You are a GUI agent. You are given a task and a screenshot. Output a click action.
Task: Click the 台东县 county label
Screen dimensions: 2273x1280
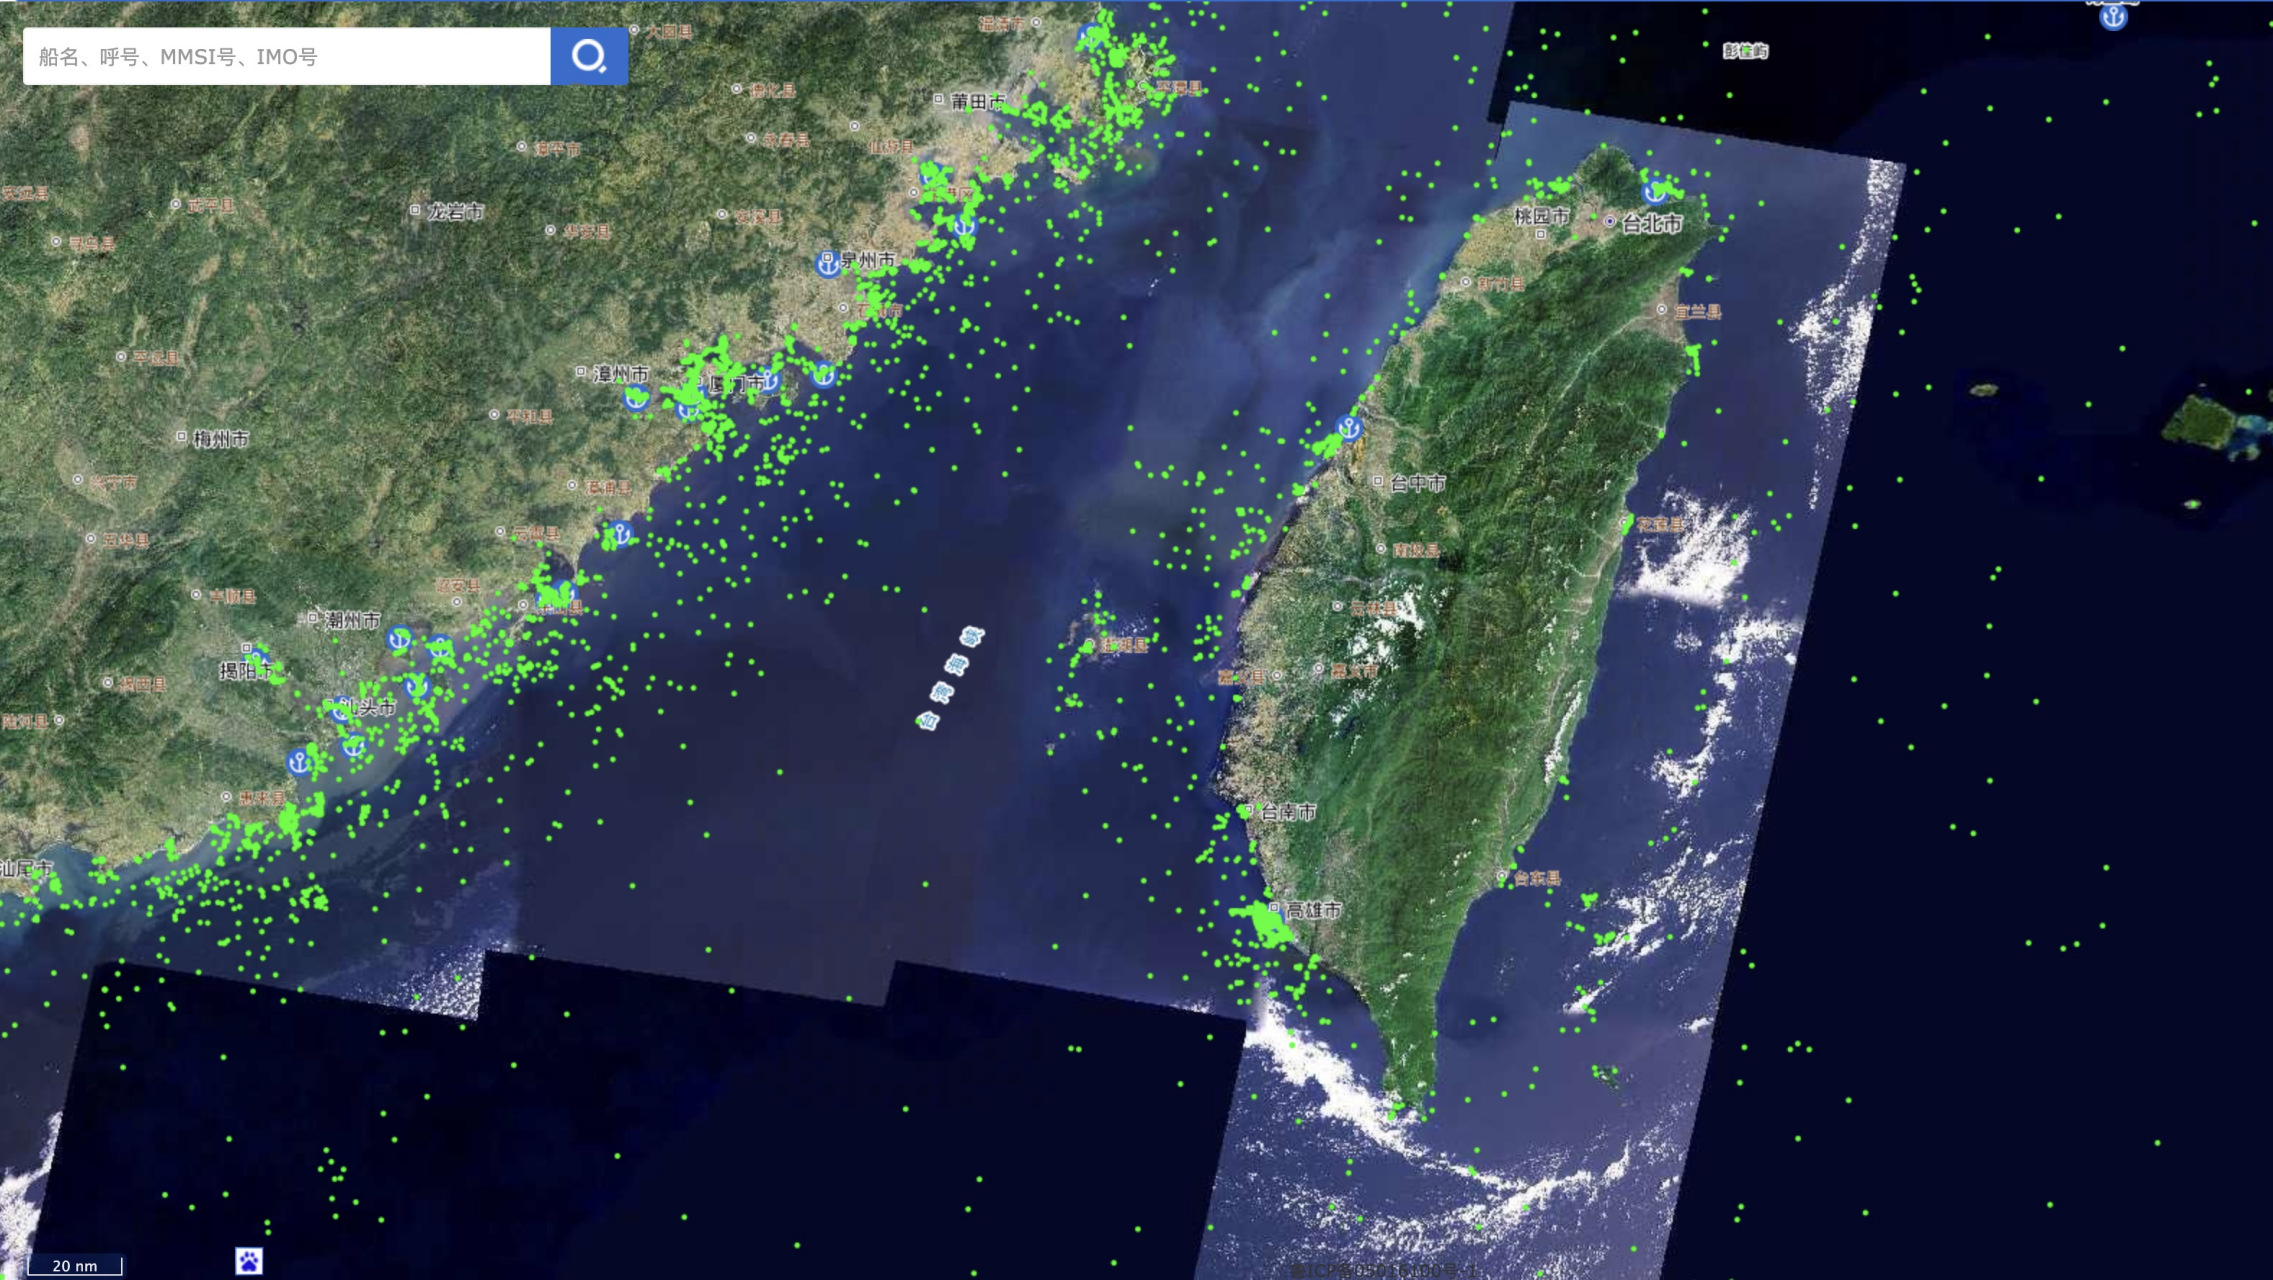1537,878
